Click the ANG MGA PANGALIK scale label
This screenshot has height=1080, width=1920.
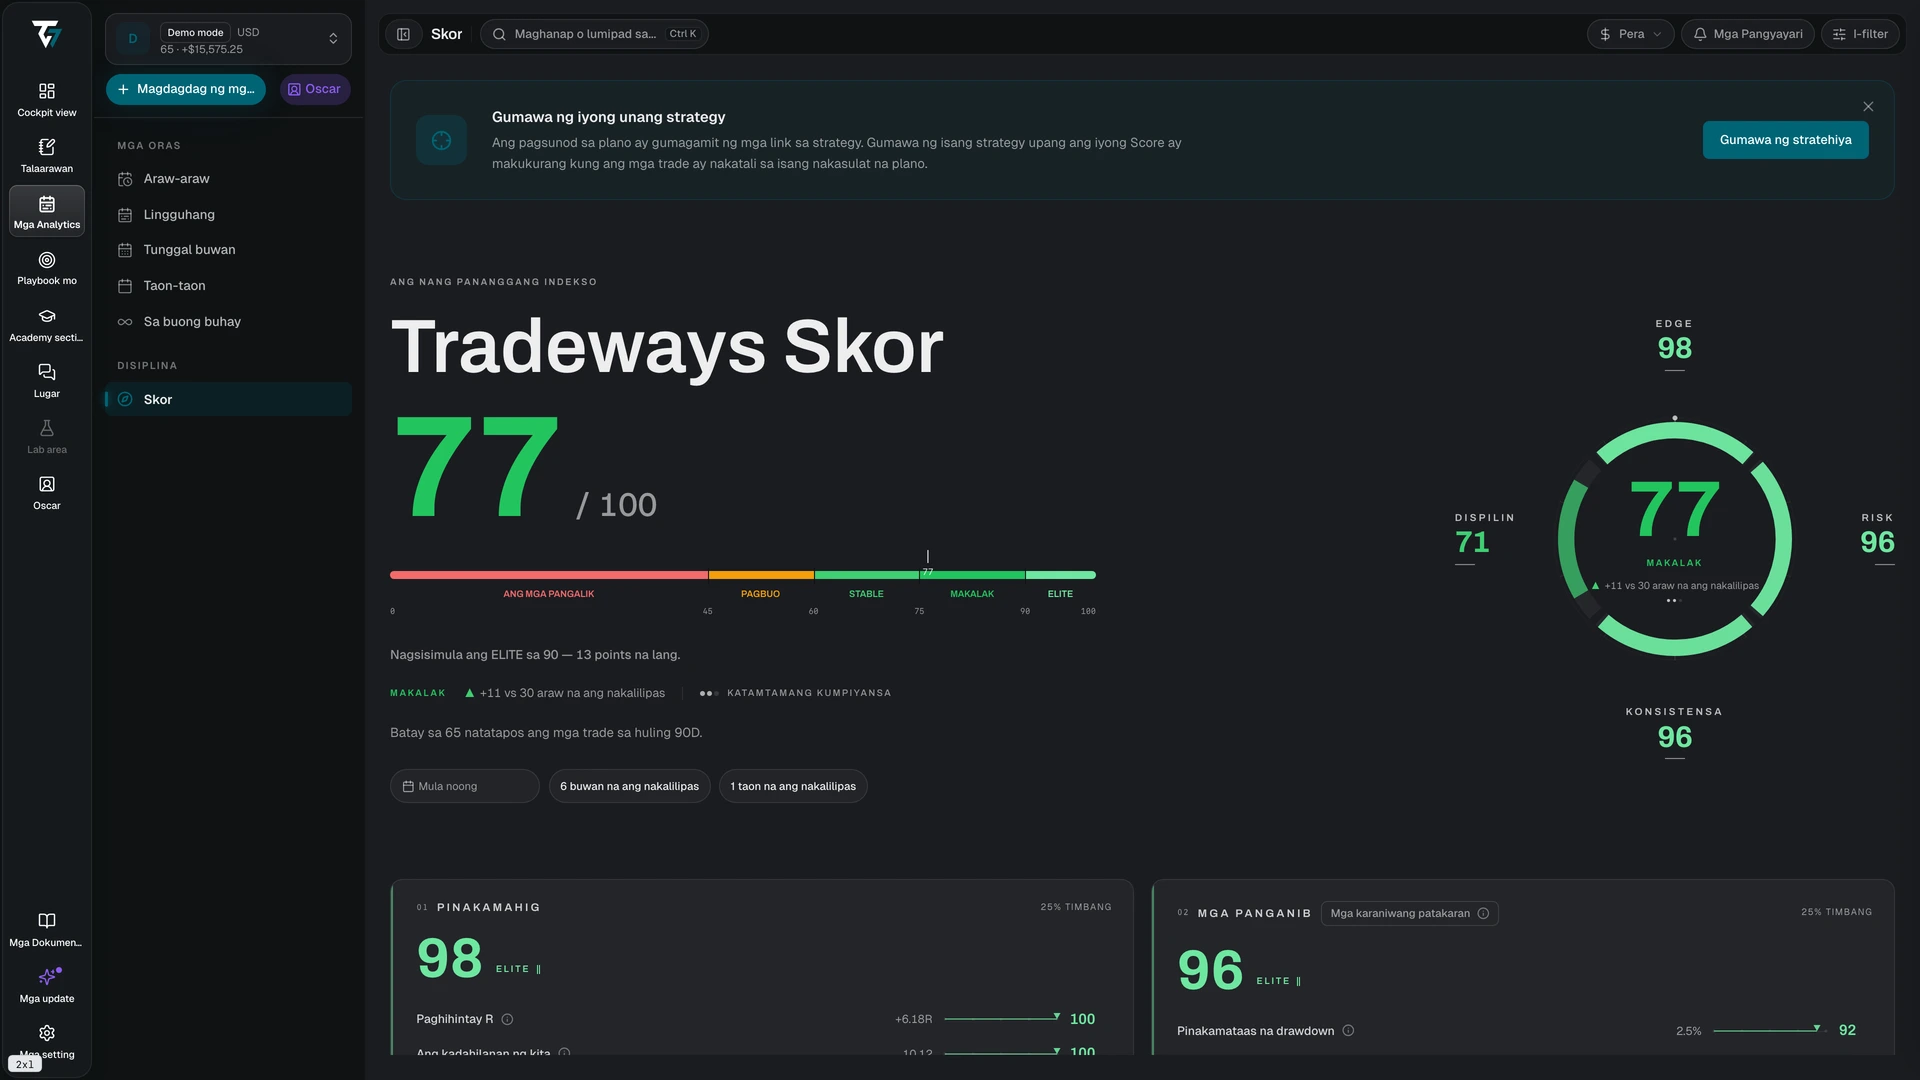point(548,594)
